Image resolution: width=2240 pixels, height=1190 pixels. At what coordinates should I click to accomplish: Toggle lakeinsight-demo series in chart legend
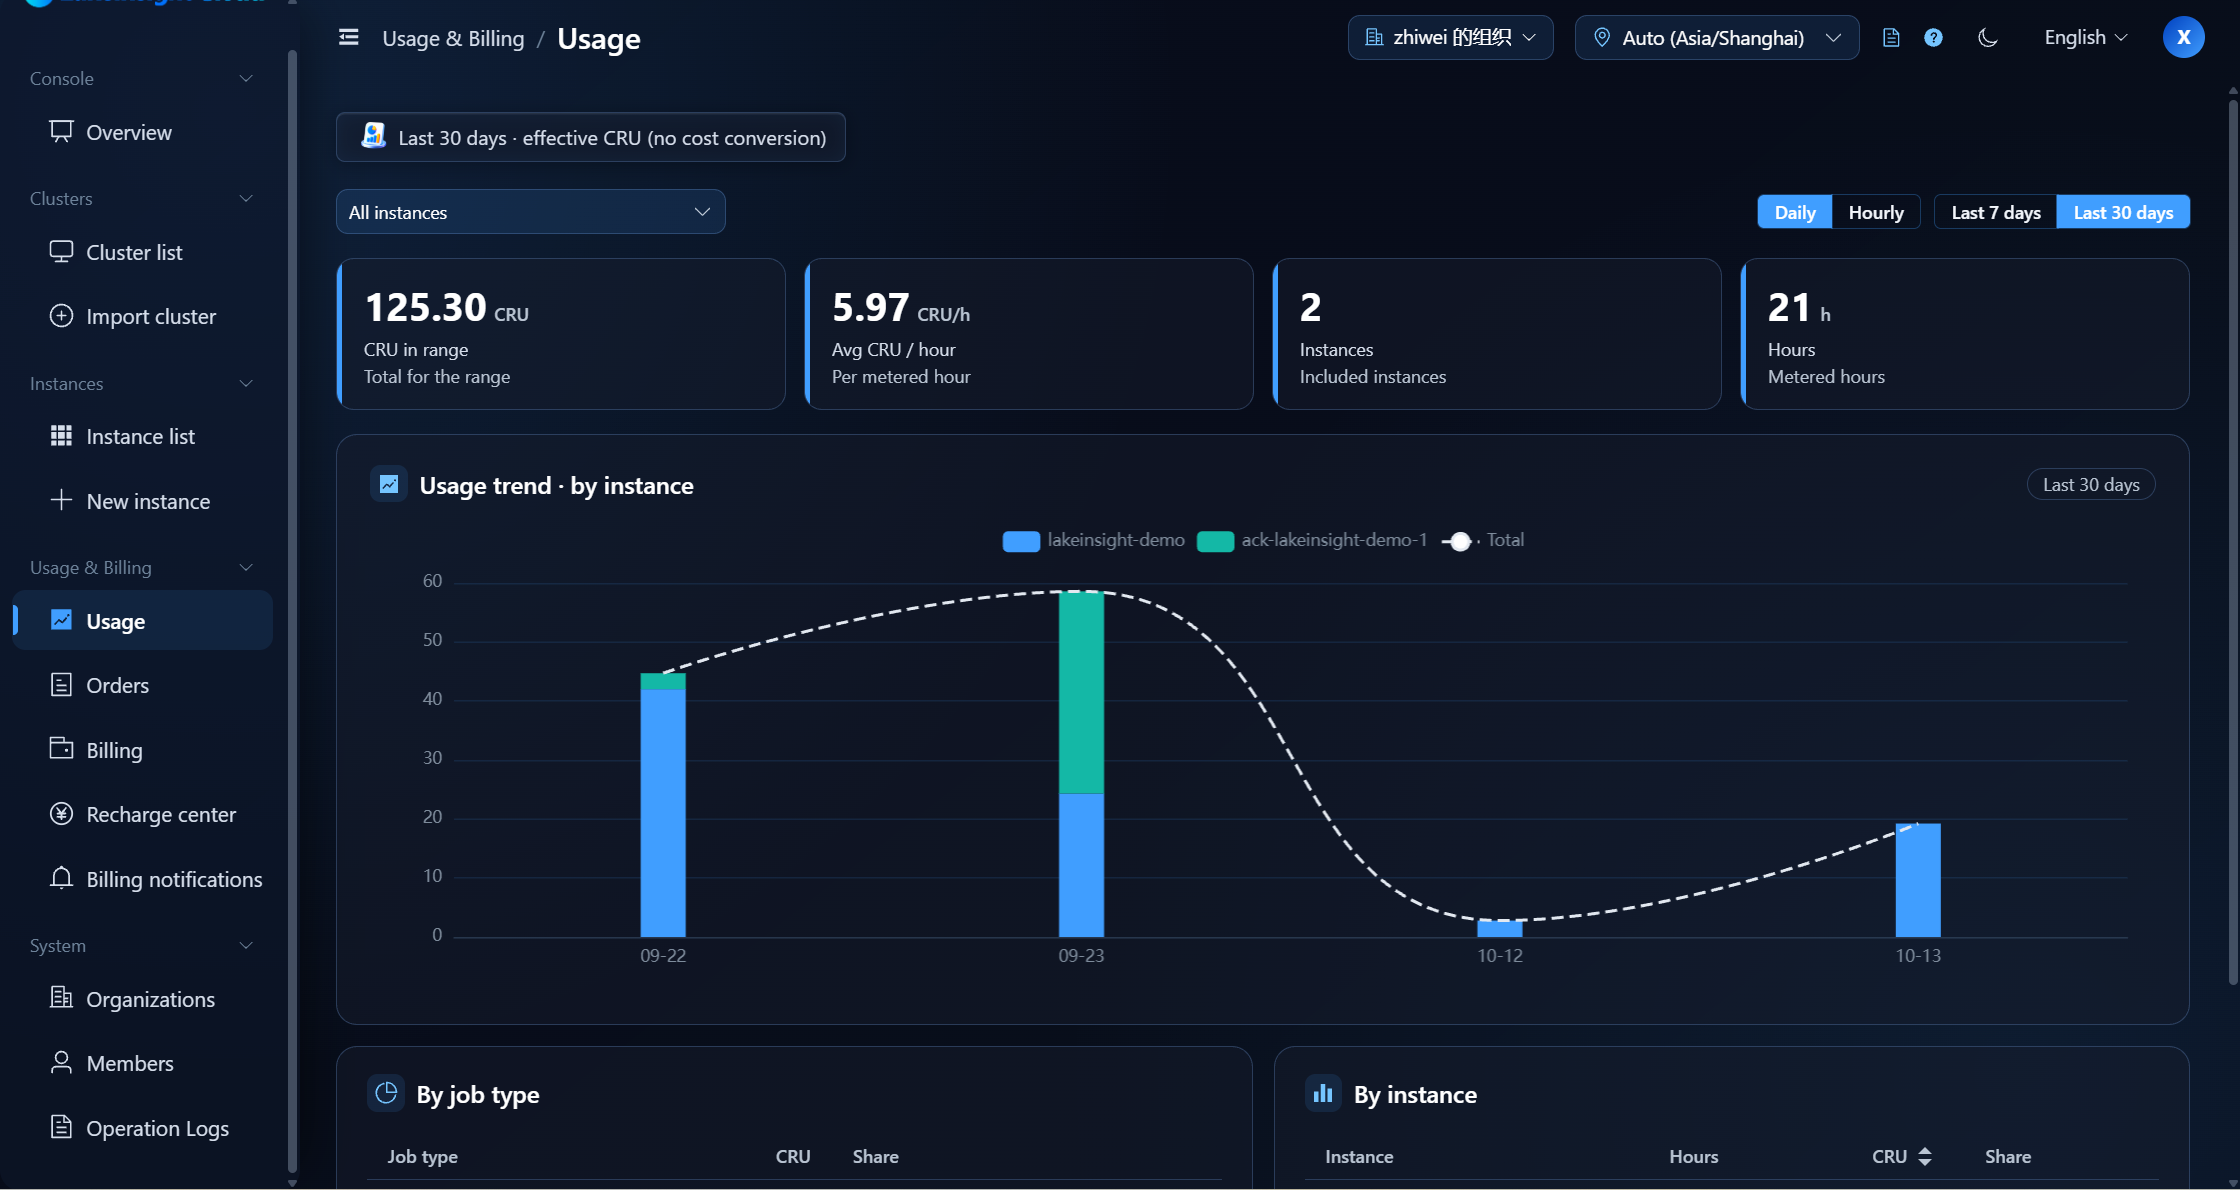tap(1093, 541)
